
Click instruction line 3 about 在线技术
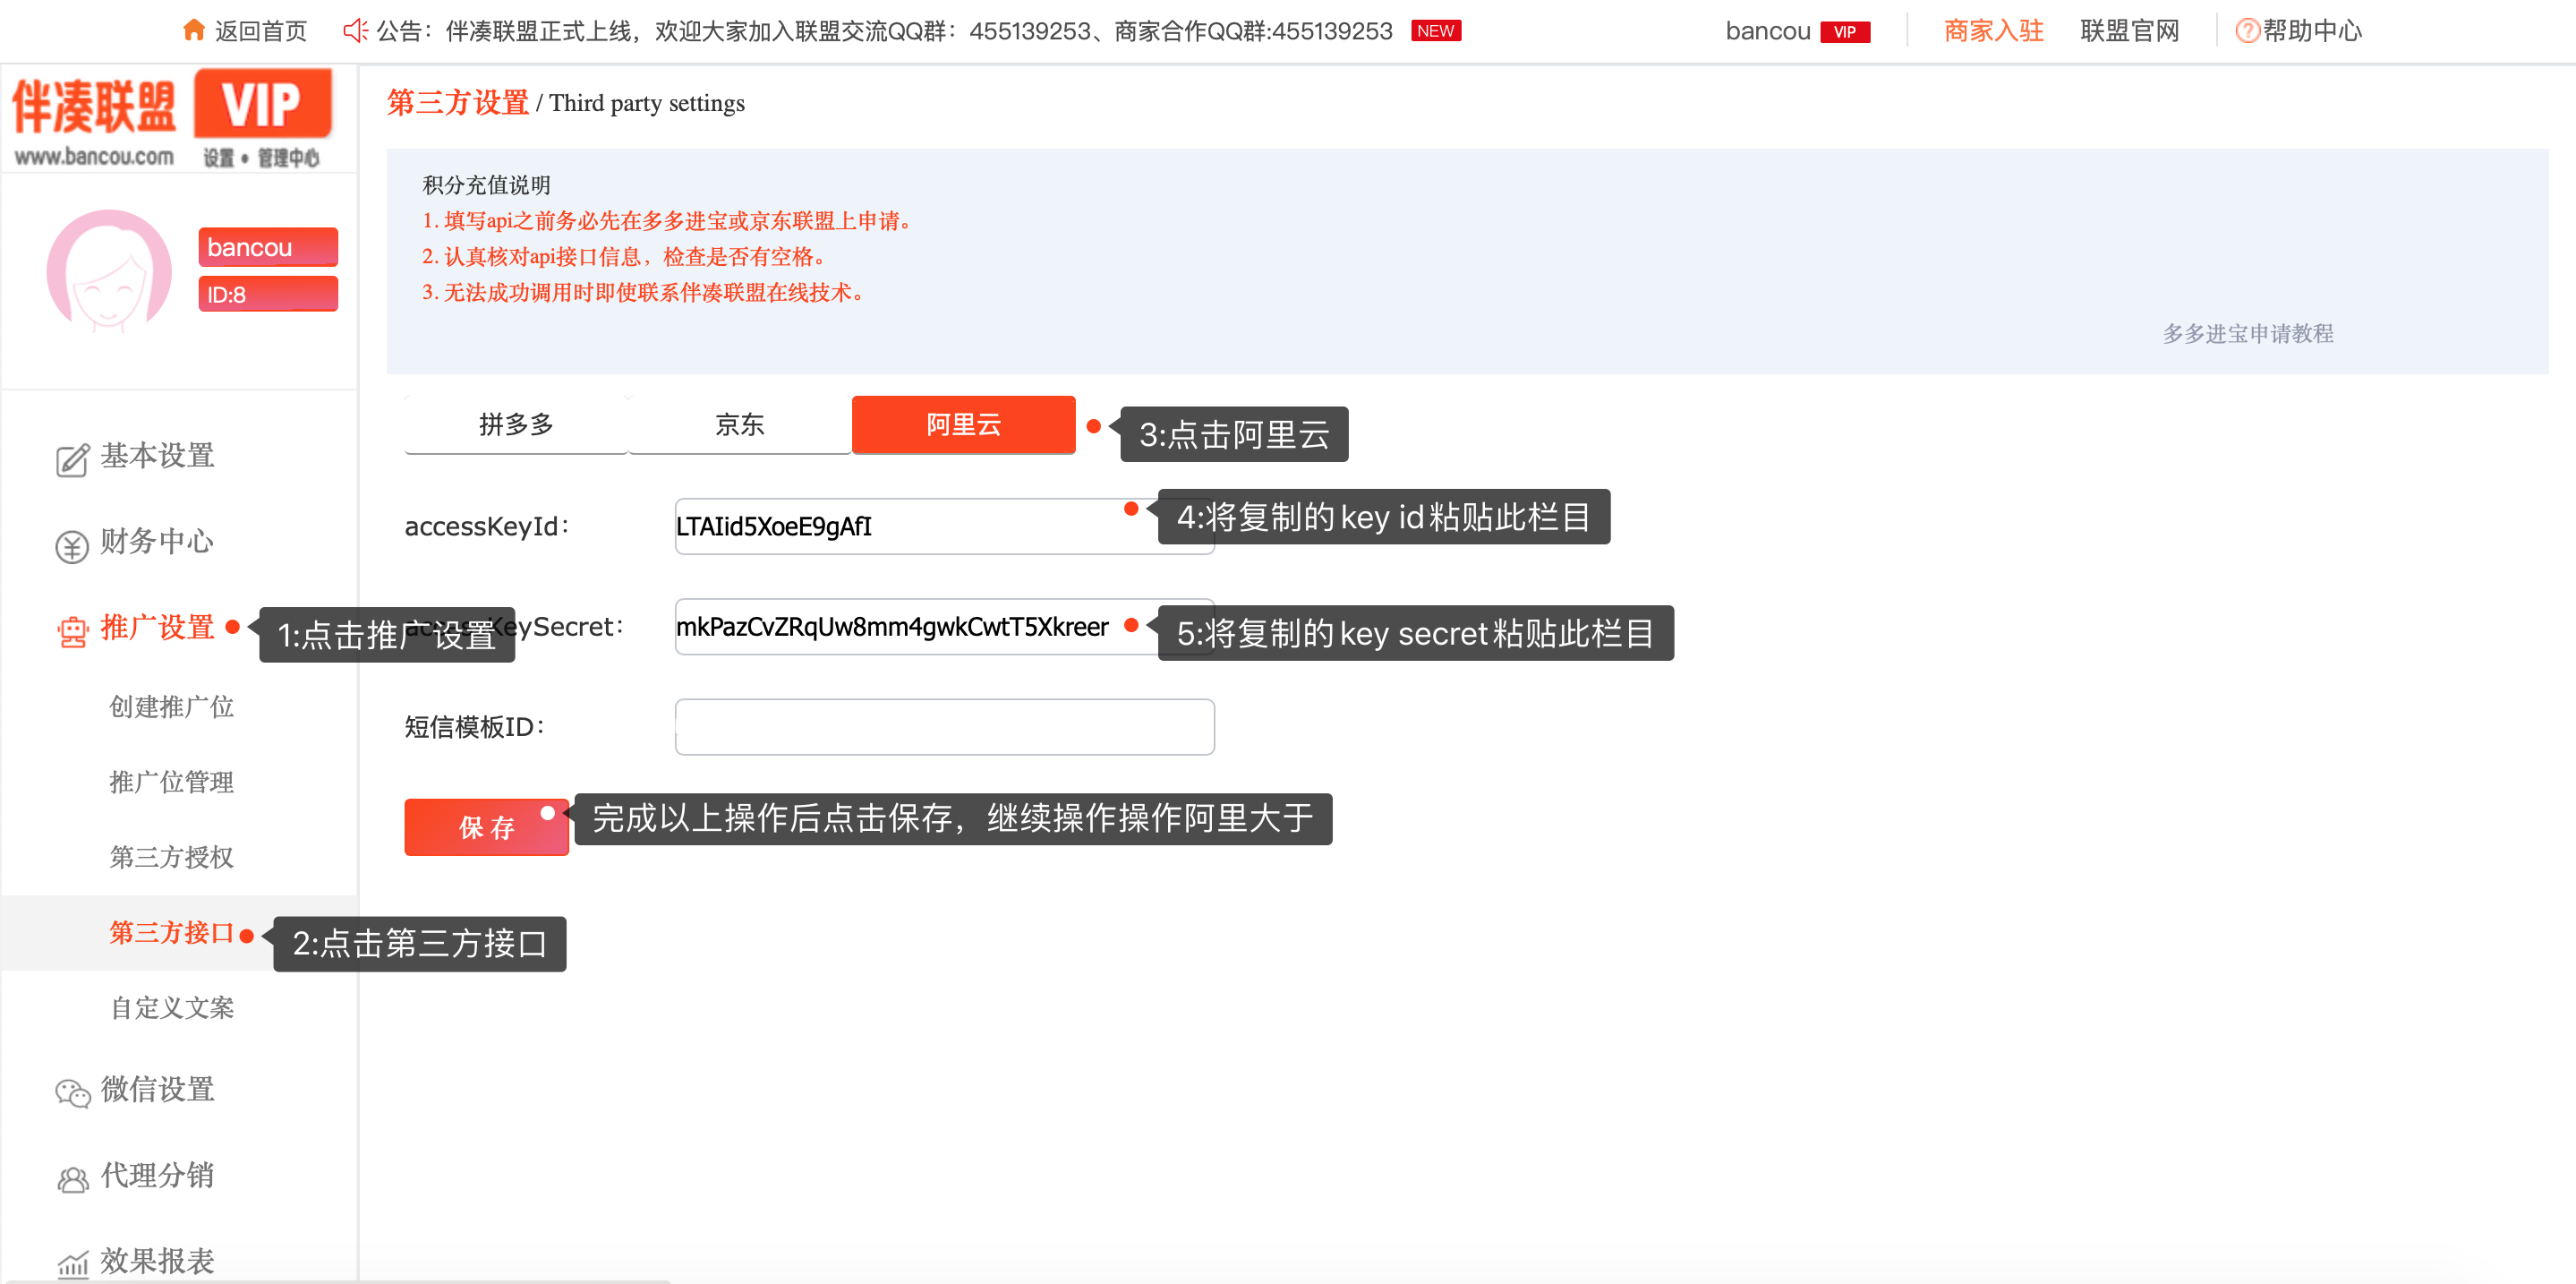pos(644,292)
